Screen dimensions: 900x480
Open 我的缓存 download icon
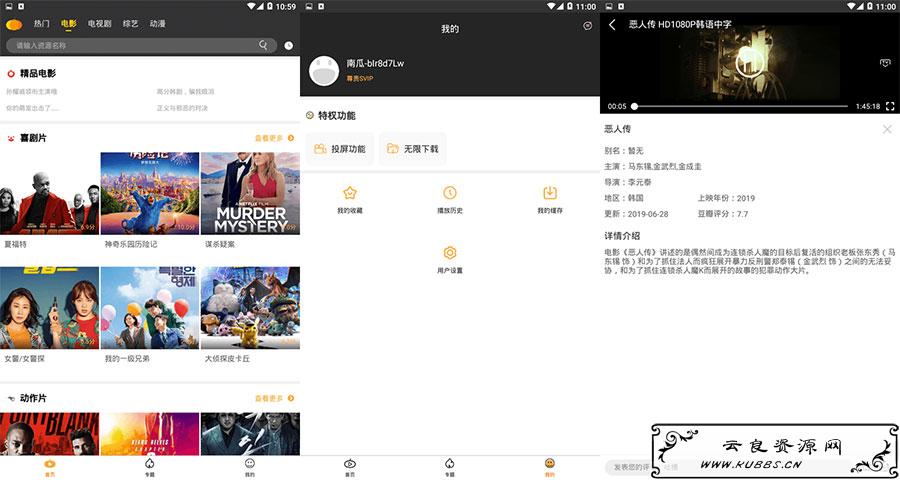(x=550, y=193)
